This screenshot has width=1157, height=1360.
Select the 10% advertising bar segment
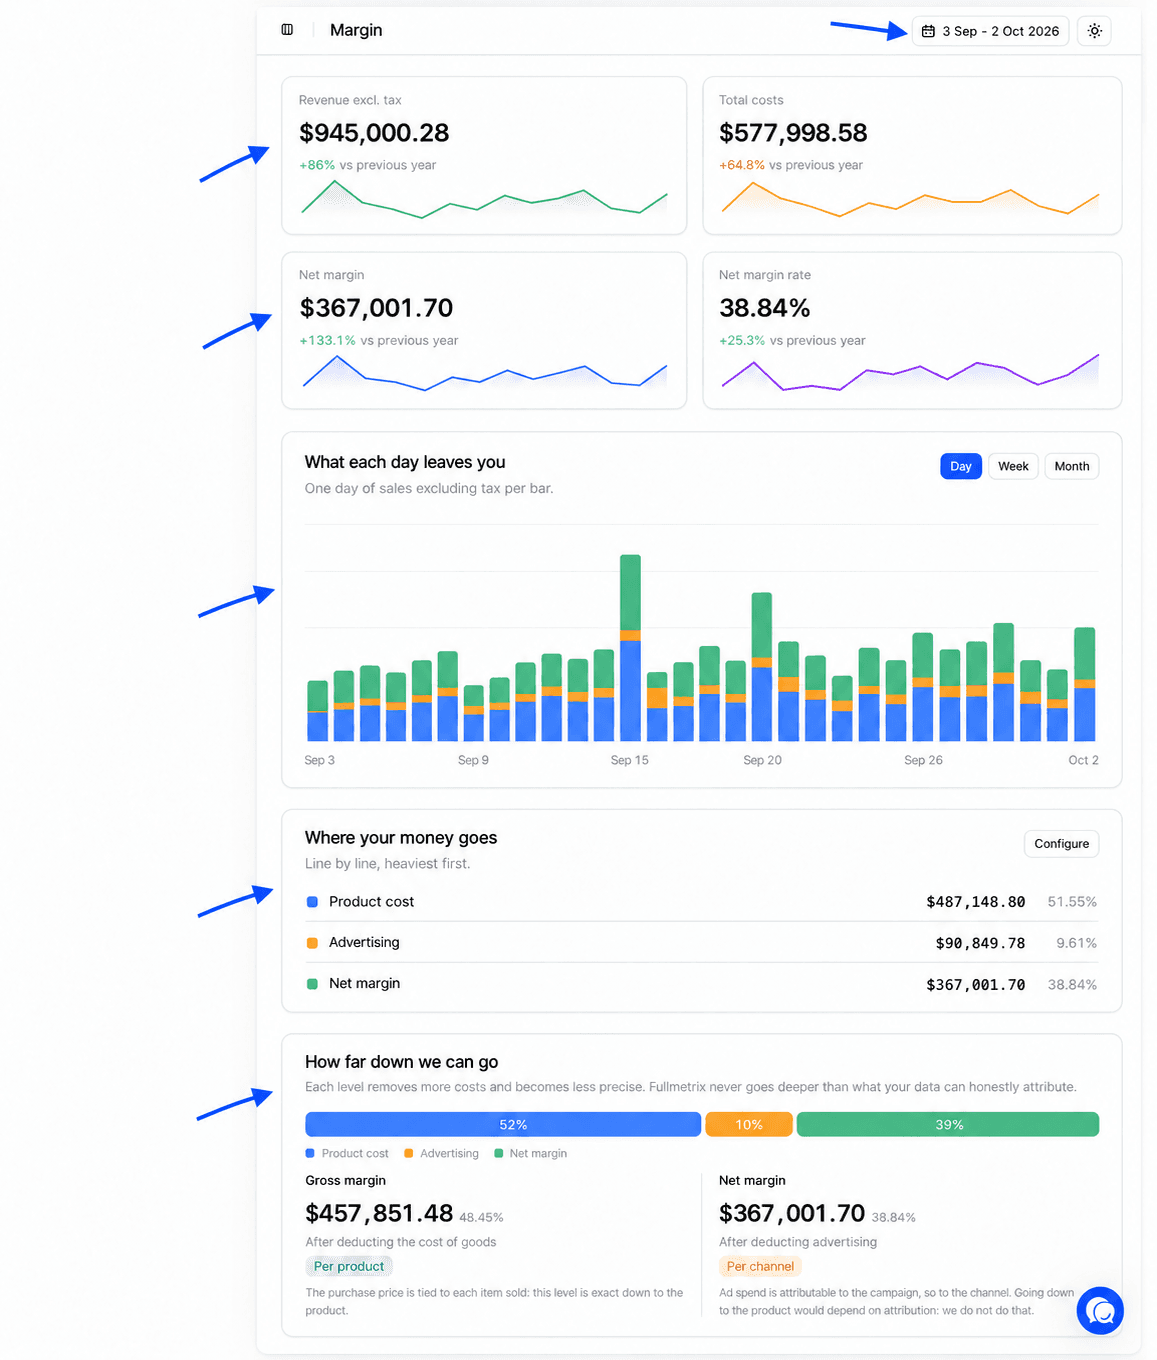[749, 1124]
